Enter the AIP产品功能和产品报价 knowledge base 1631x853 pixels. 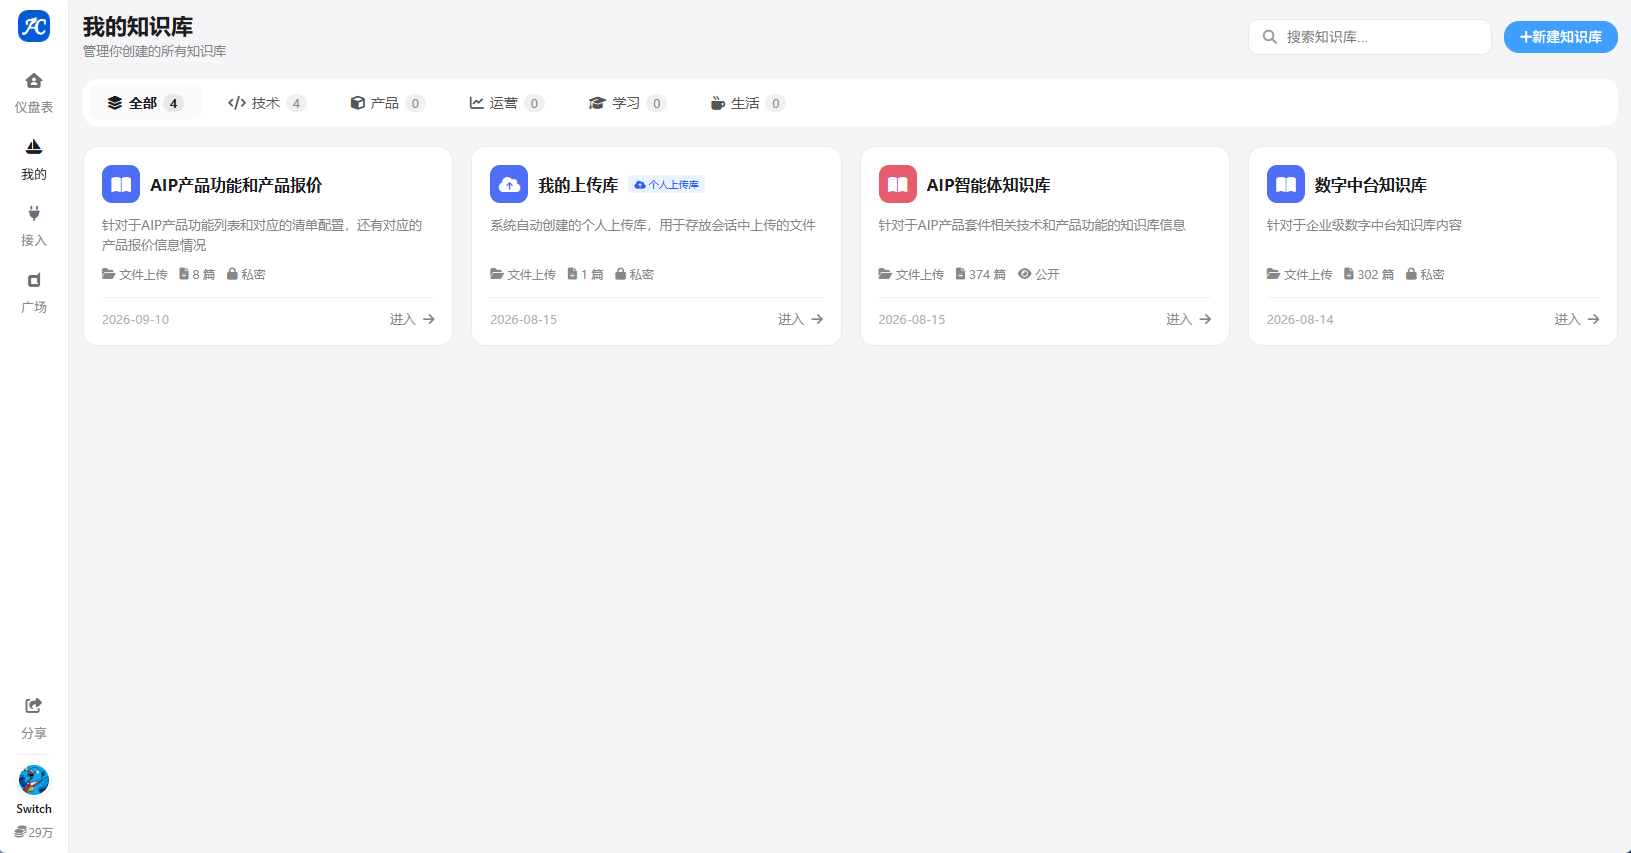[412, 319]
